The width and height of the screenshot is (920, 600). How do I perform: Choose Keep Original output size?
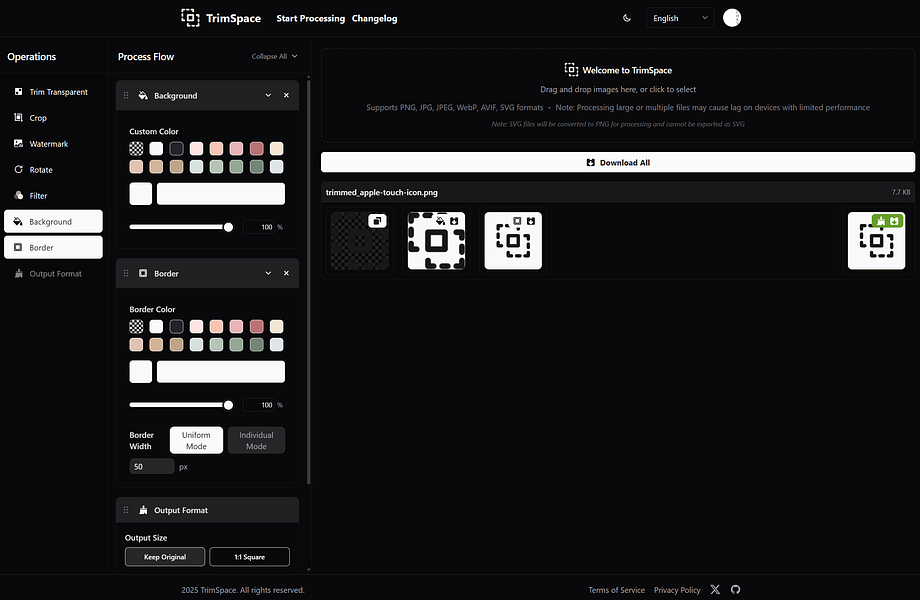tap(165, 557)
